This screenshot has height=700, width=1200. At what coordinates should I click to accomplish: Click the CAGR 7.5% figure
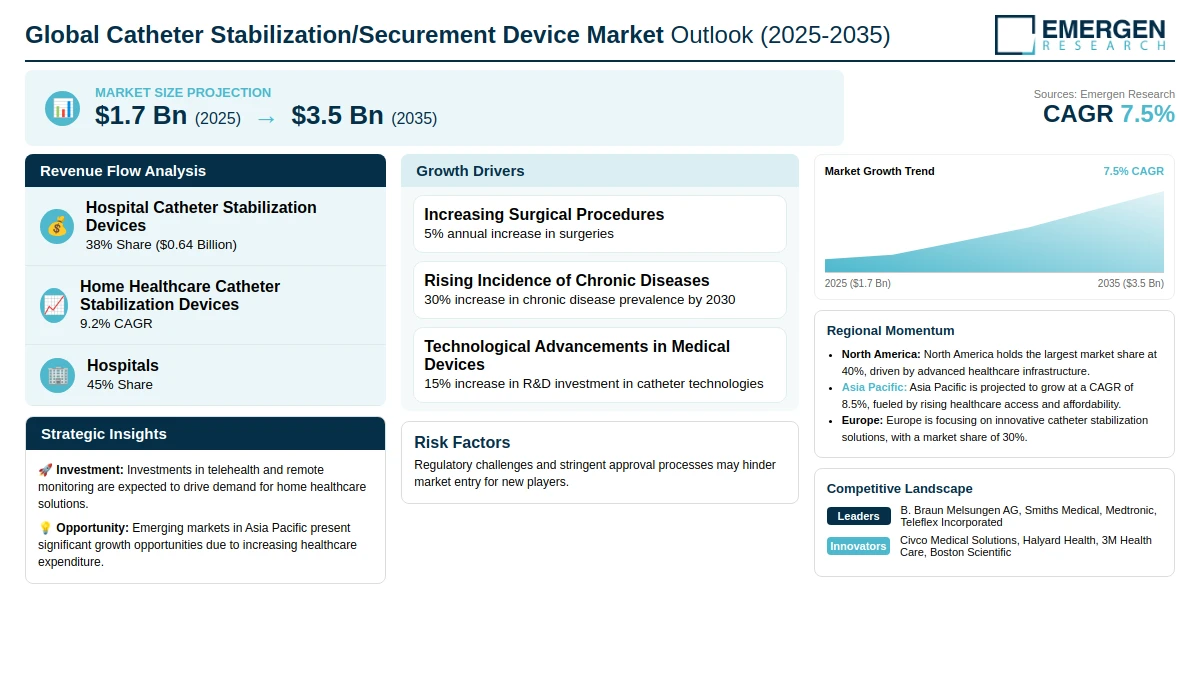(x=1108, y=114)
